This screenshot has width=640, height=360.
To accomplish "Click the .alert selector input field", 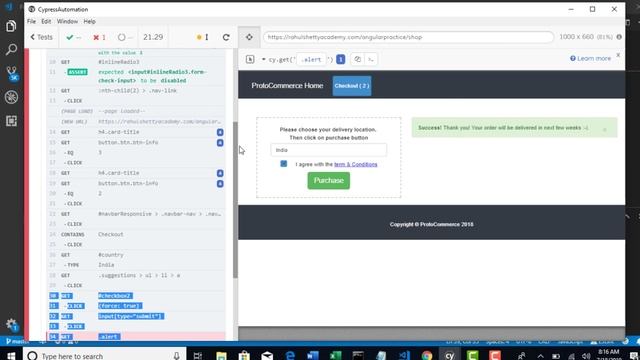I will pyautogui.click(x=311, y=59).
